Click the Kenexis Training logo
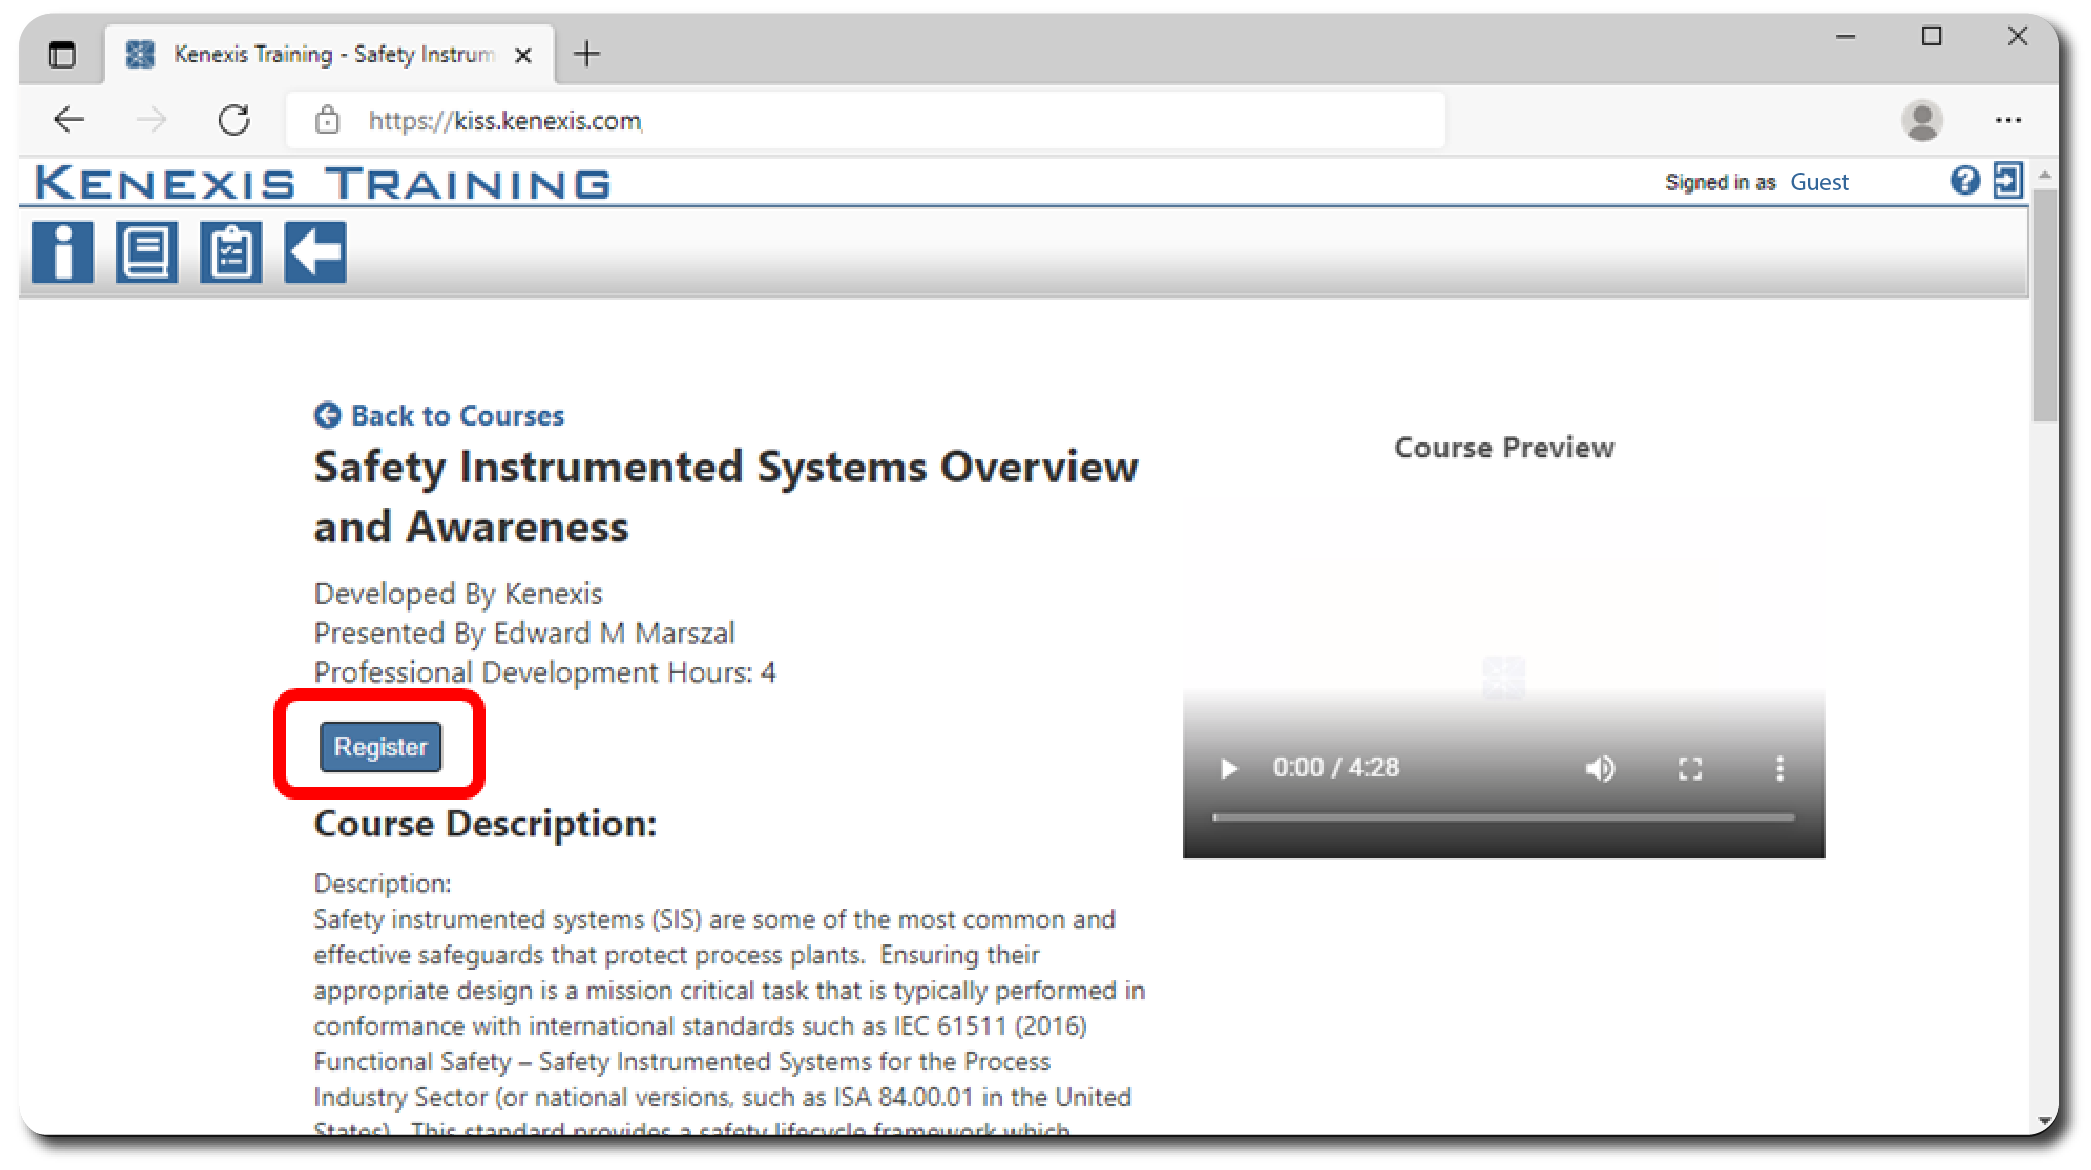This screenshot has height=1170, width=2091. (323, 183)
